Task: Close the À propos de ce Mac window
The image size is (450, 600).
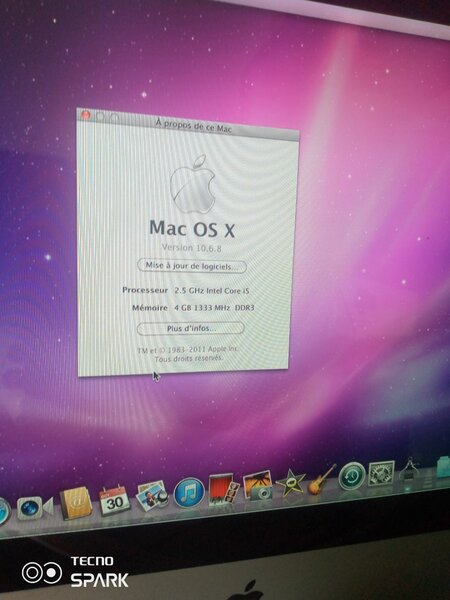Action: [x=86, y=114]
